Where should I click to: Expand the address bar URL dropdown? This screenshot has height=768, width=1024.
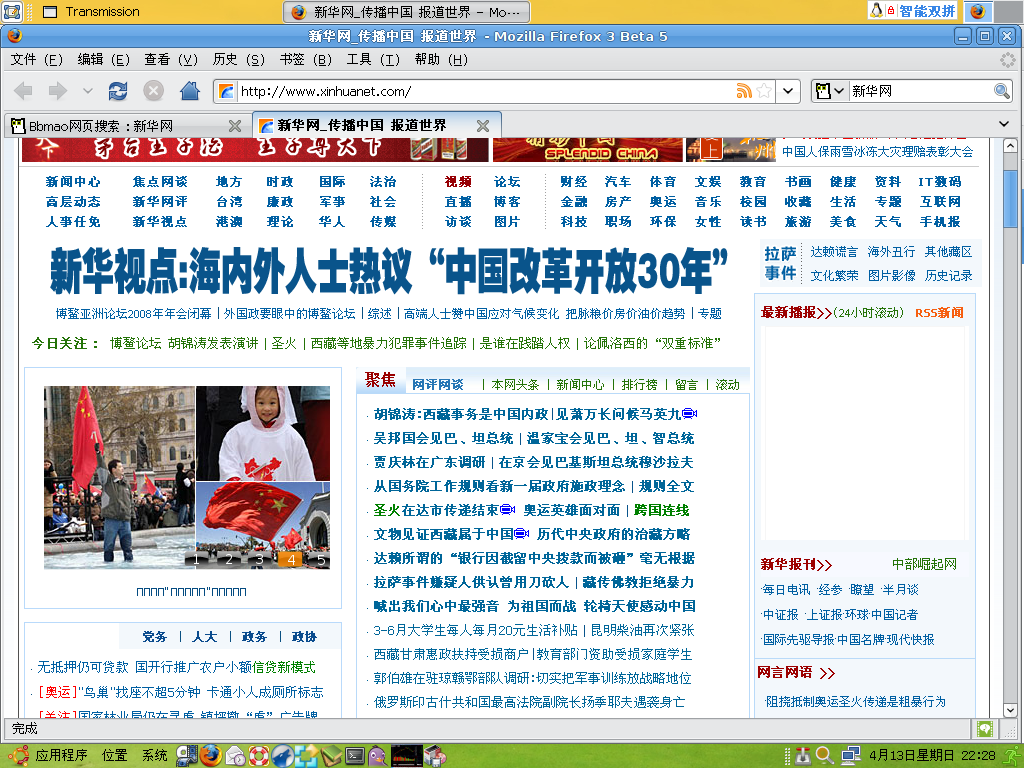tap(788, 91)
